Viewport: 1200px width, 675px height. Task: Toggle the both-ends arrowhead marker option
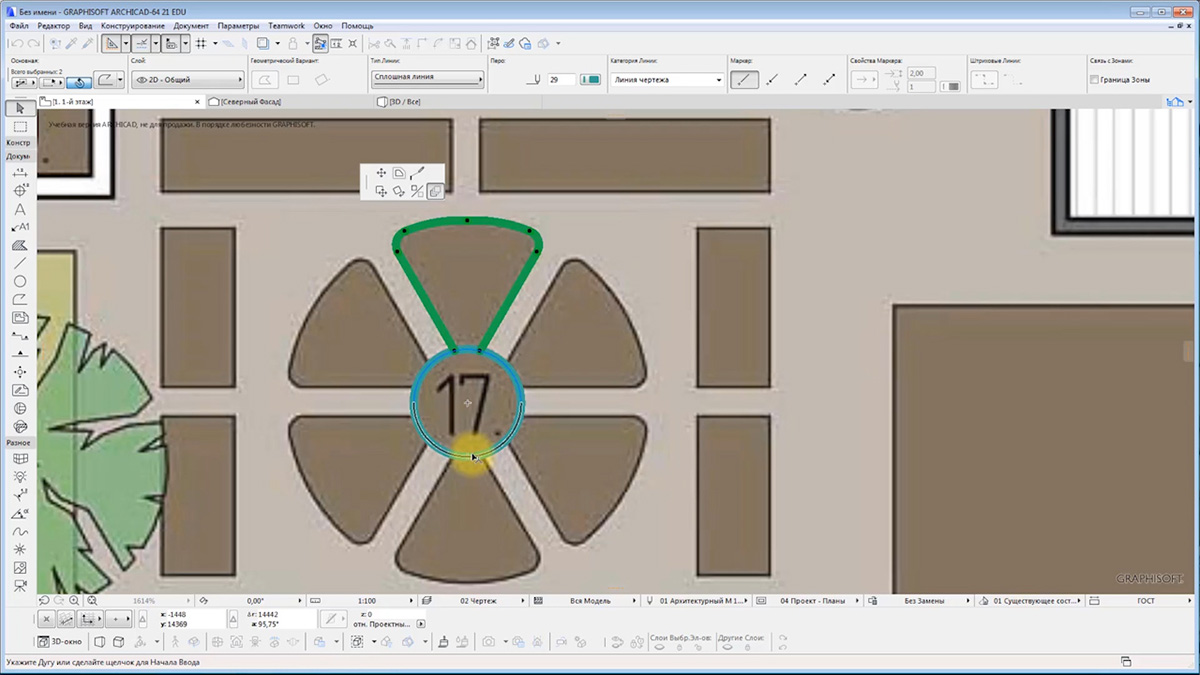pyautogui.click(x=829, y=80)
